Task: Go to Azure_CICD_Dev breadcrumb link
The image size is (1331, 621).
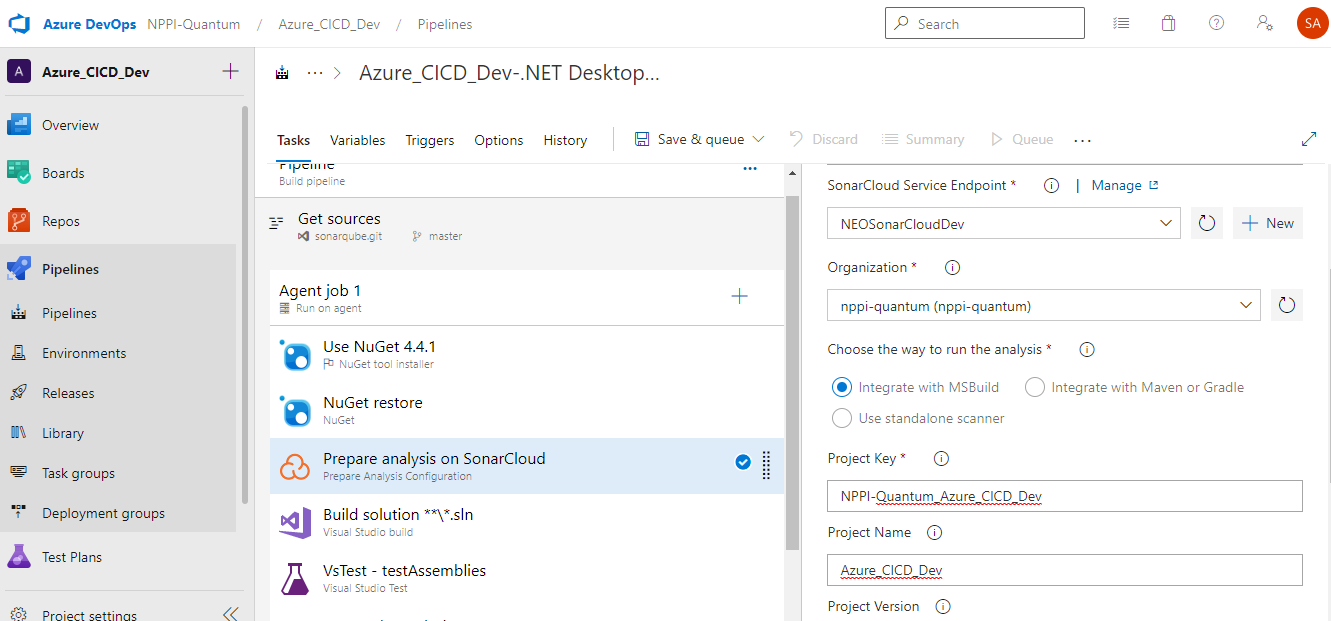Action: pos(328,24)
